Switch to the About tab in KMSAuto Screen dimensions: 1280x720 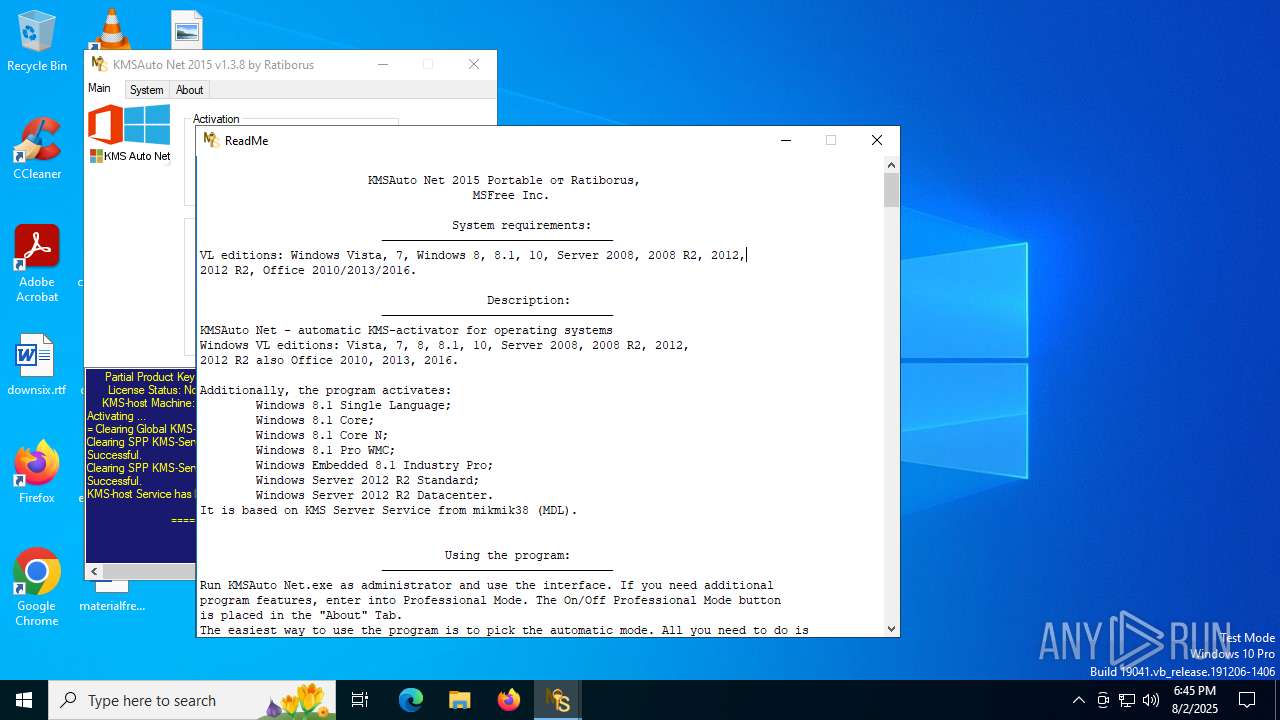[189, 90]
